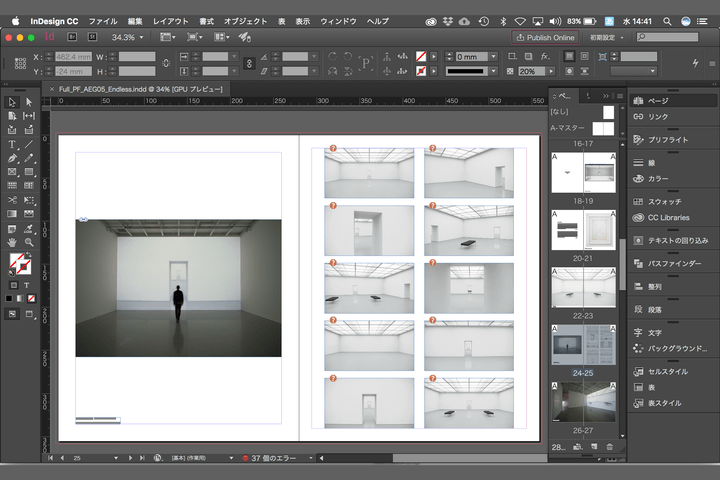Open Adobe Stock via St icon

point(92,37)
